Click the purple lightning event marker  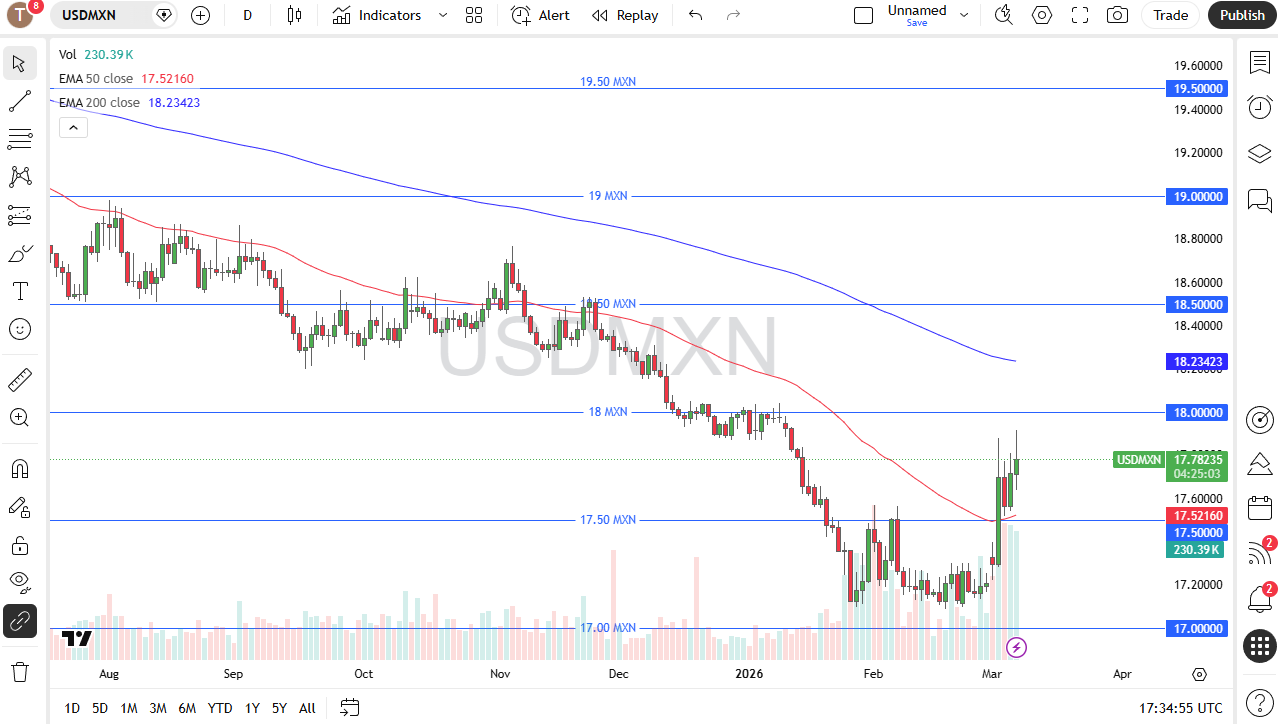[1017, 648]
